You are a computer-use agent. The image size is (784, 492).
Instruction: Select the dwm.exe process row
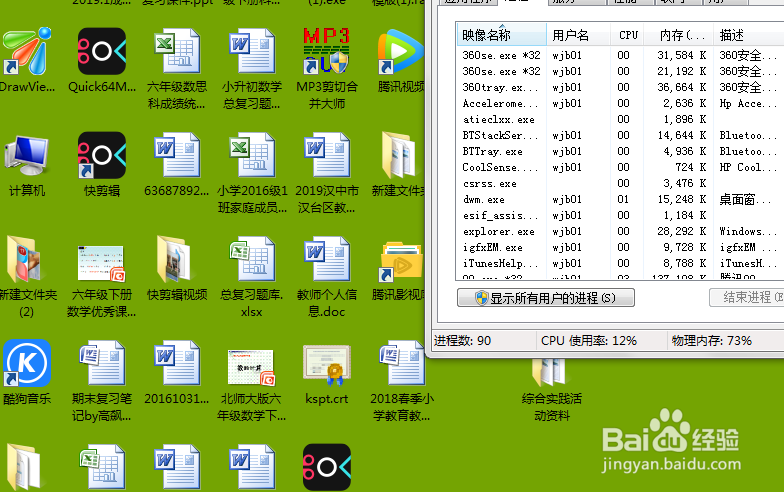tap(620, 200)
